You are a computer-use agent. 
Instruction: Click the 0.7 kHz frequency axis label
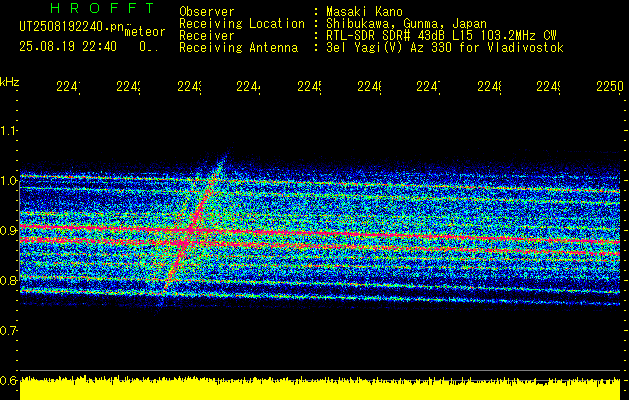(x=9, y=331)
